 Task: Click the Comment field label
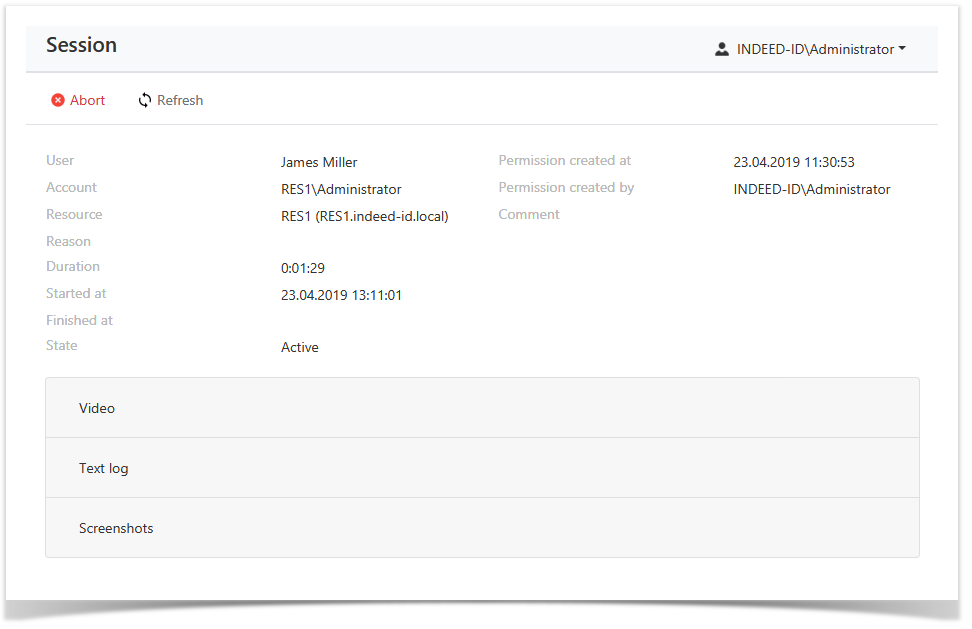coord(529,214)
